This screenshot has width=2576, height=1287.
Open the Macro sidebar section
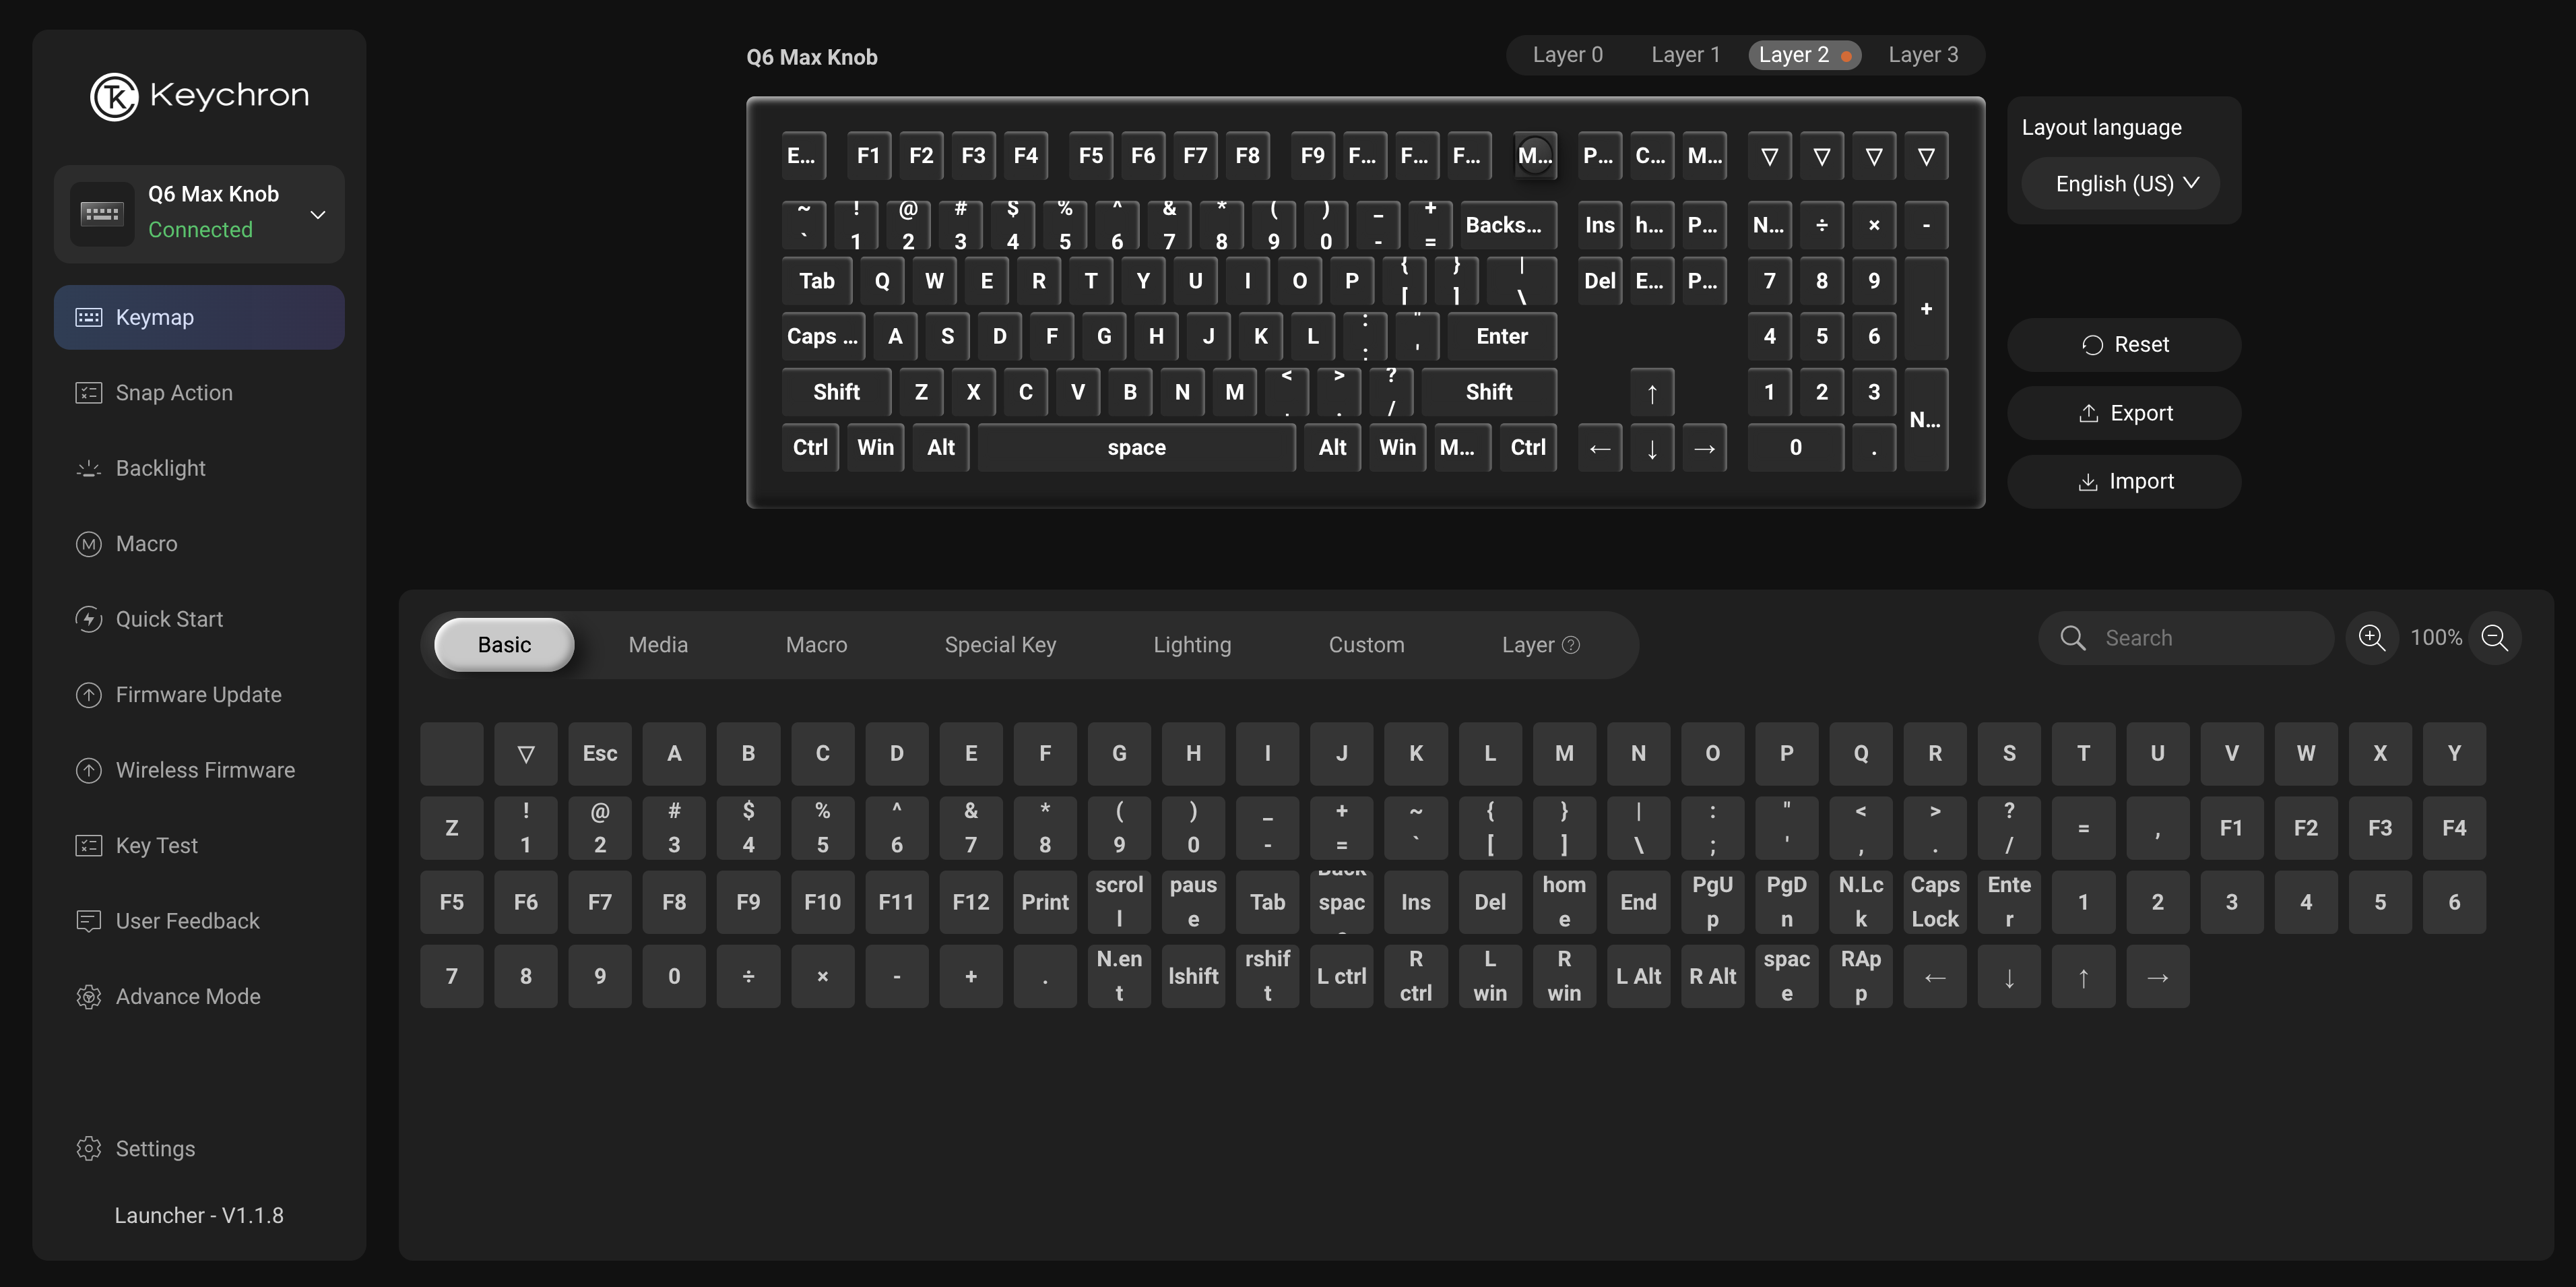[146, 544]
